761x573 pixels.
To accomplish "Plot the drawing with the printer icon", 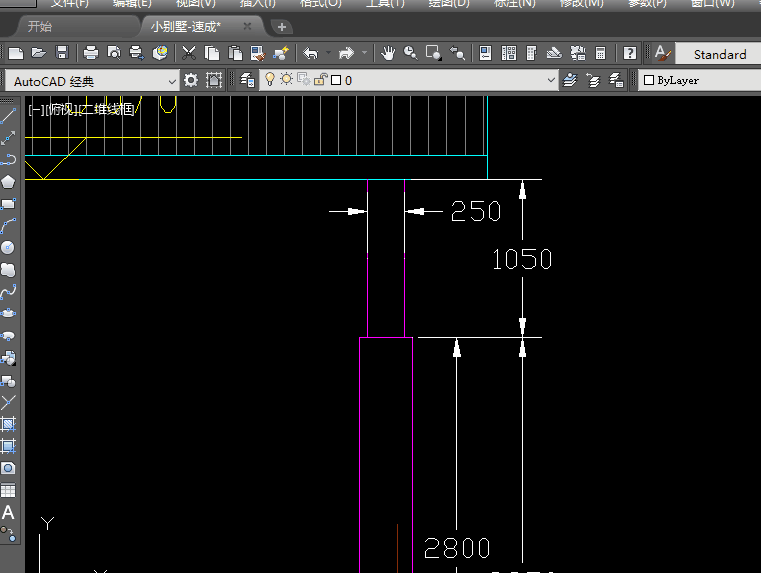I will [91, 52].
